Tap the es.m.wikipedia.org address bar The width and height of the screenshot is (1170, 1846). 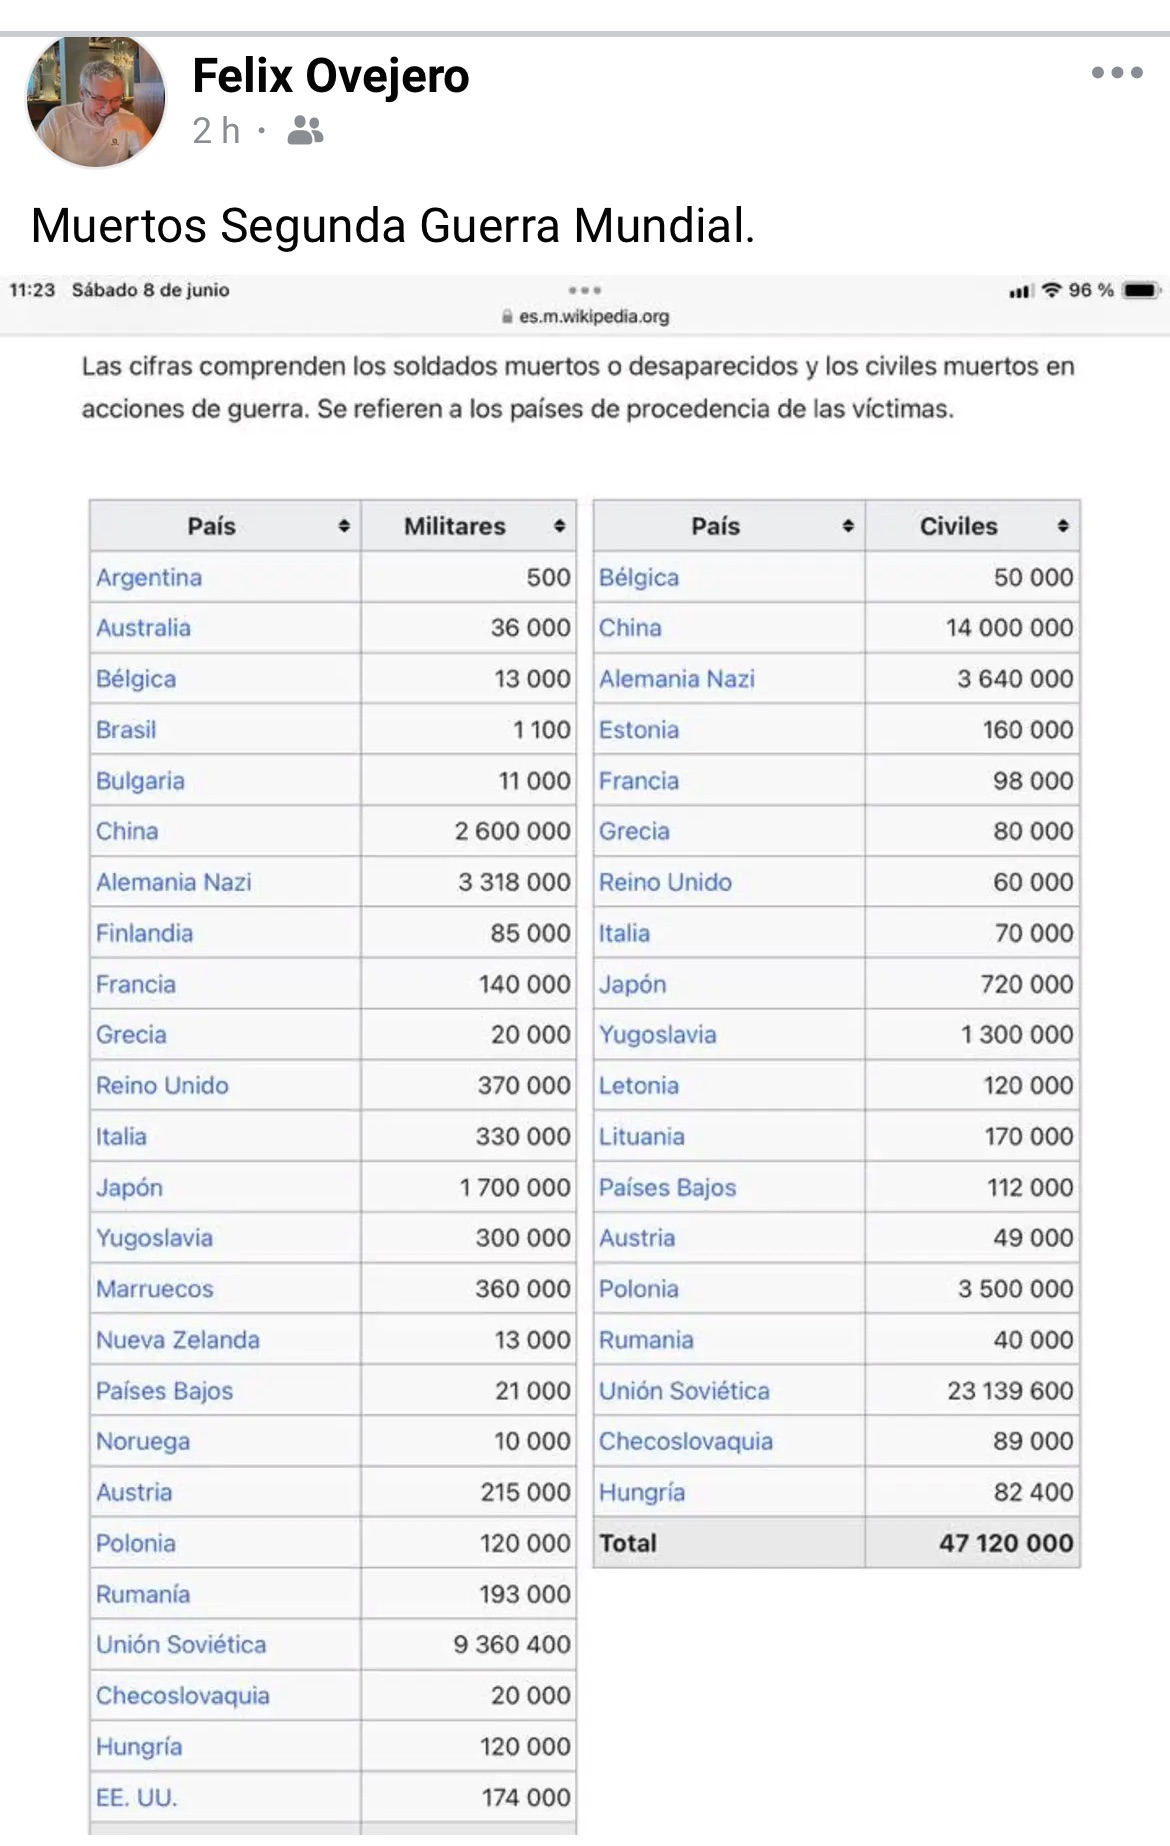(585, 317)
